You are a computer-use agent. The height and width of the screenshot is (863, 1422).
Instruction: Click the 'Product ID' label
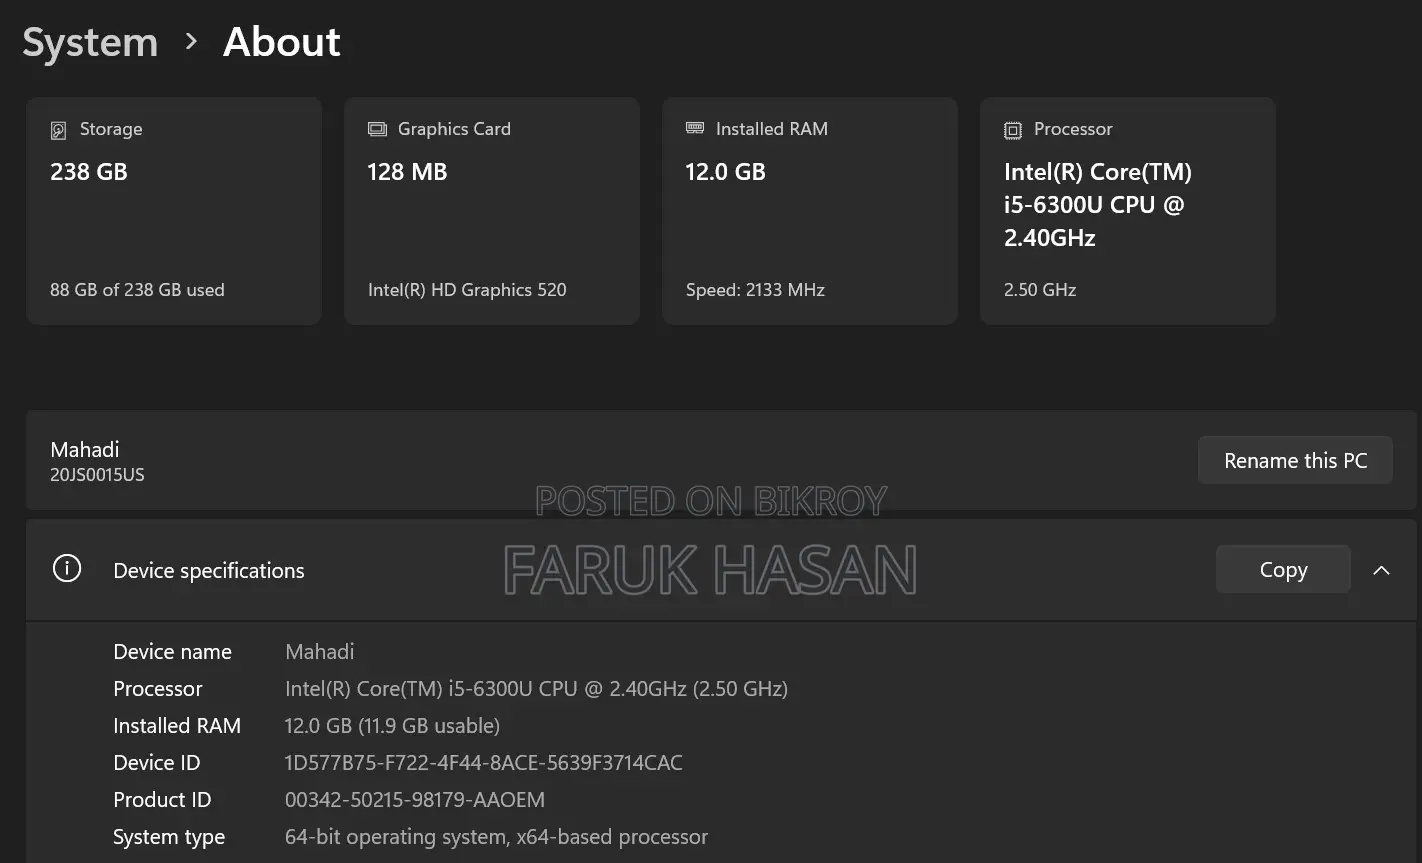click(x=162, y=800)
